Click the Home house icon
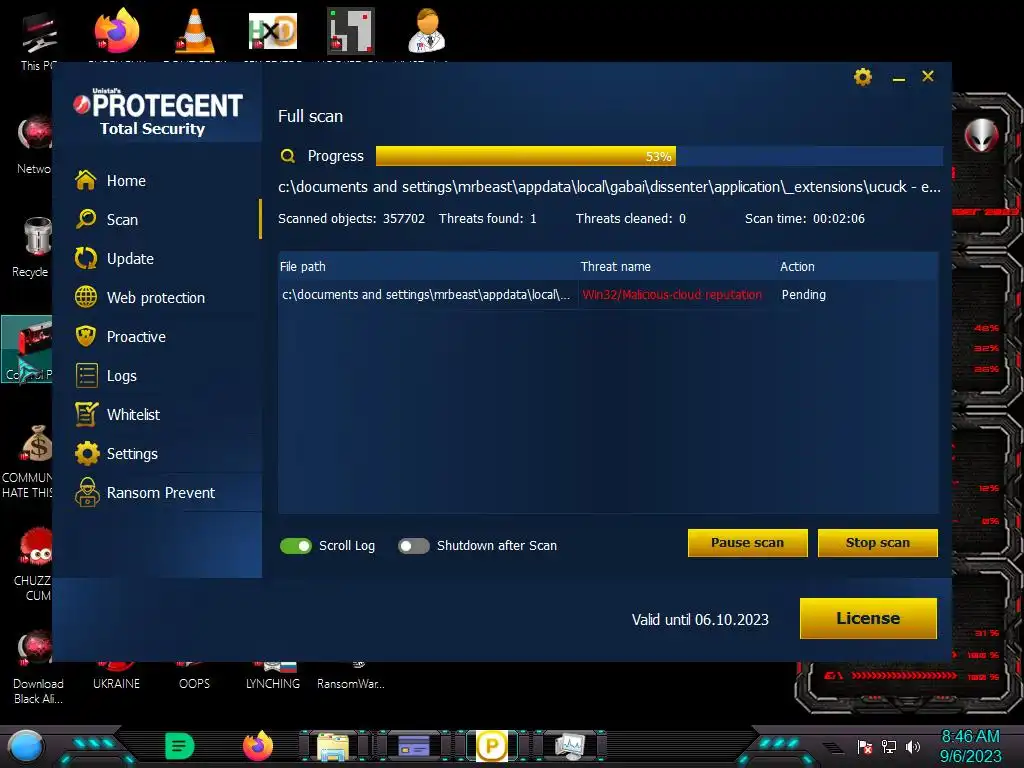 point(86,180)
